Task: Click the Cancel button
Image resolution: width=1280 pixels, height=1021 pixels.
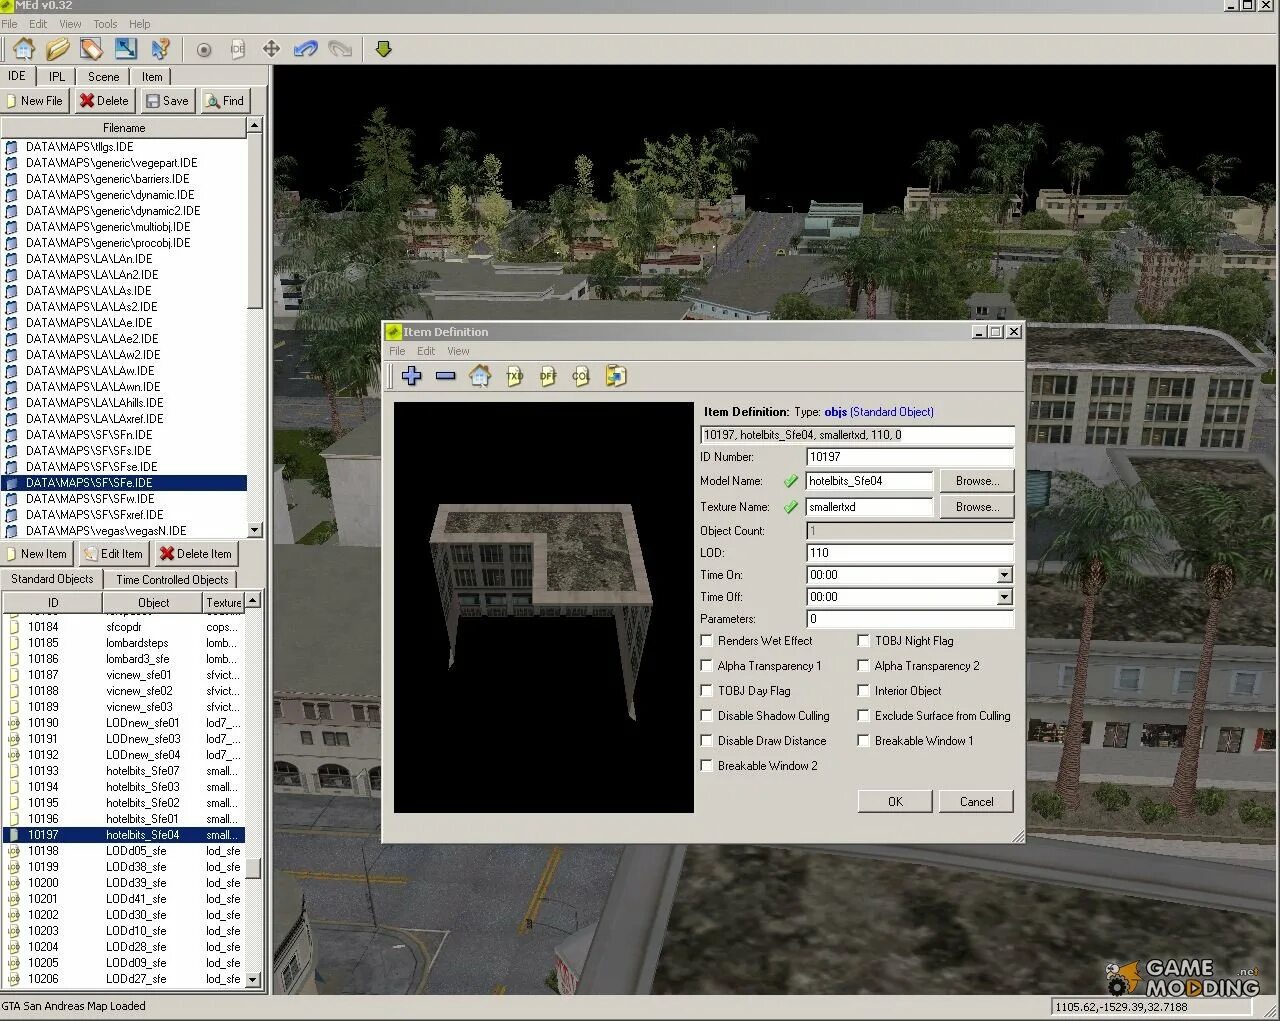Action: [976, 802]
